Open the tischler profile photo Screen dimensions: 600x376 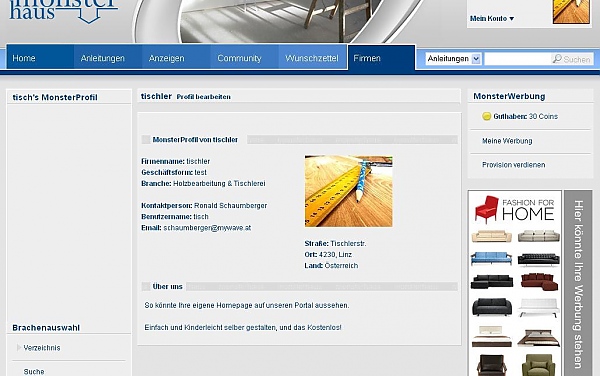349,191
